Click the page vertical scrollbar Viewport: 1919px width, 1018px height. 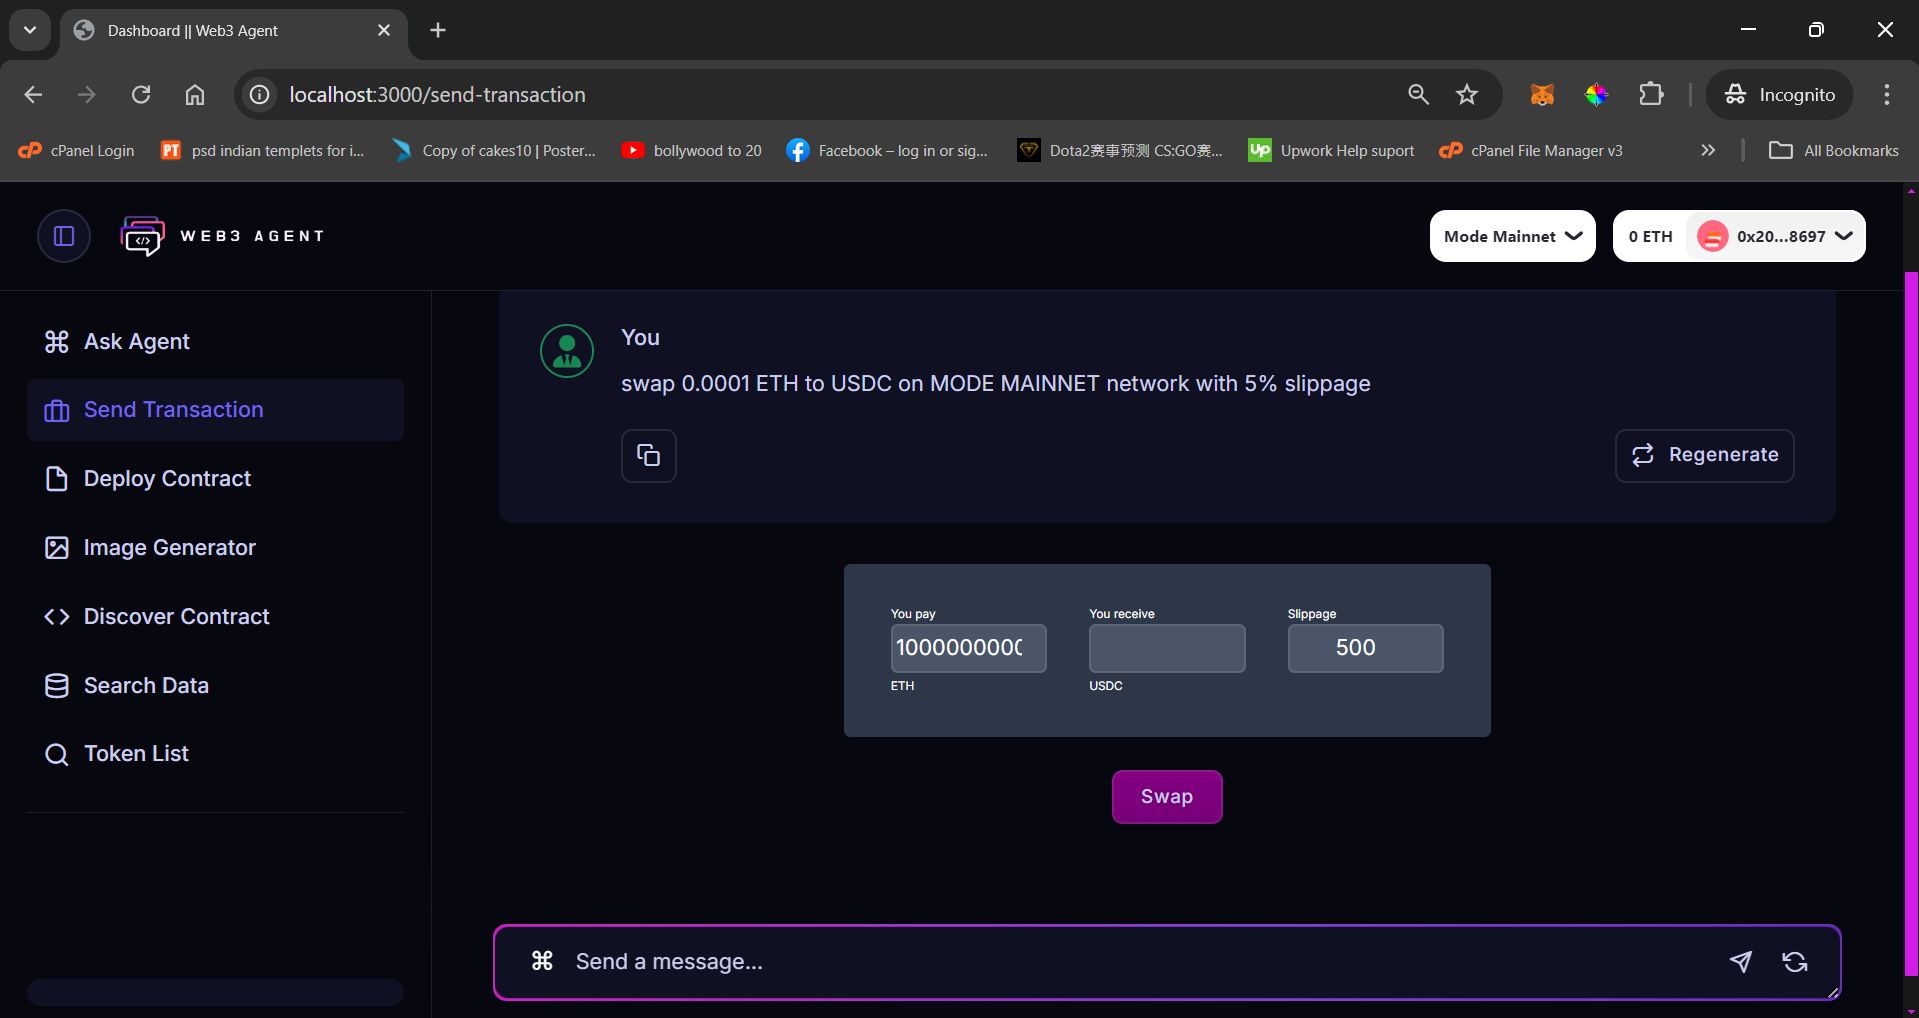click(x=1911, y=624)
